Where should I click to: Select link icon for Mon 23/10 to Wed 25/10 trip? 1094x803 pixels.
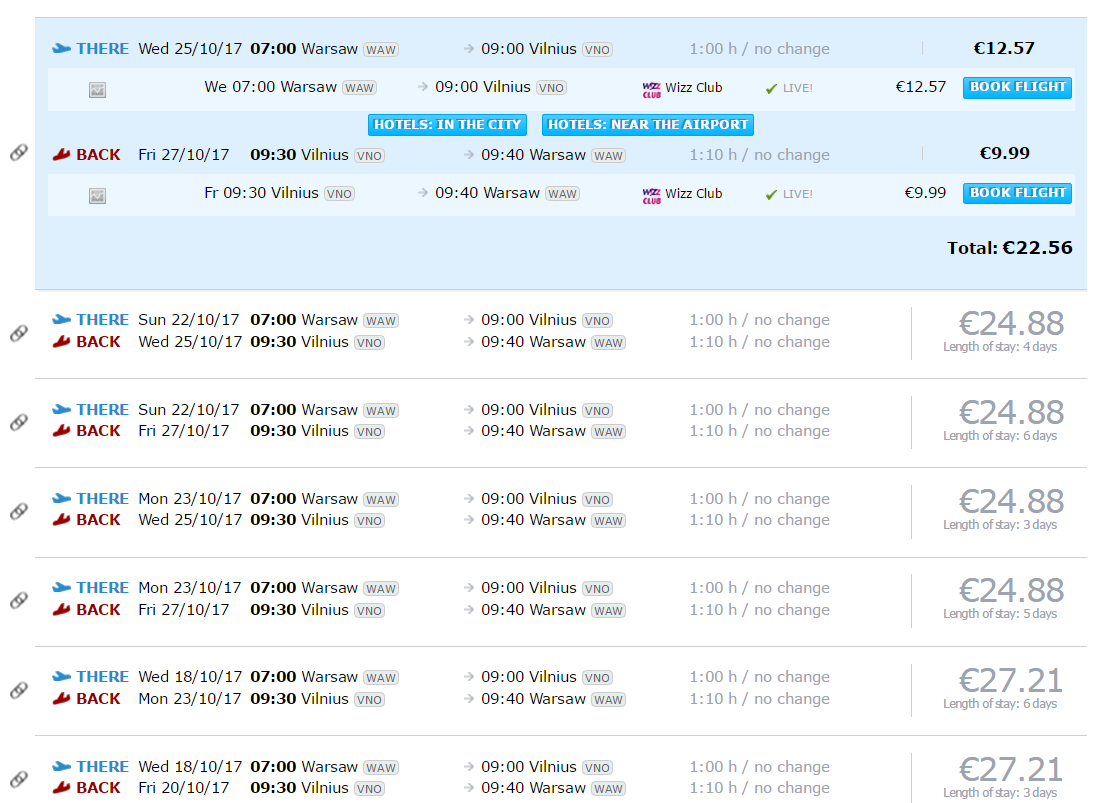[x=19, y=511]
